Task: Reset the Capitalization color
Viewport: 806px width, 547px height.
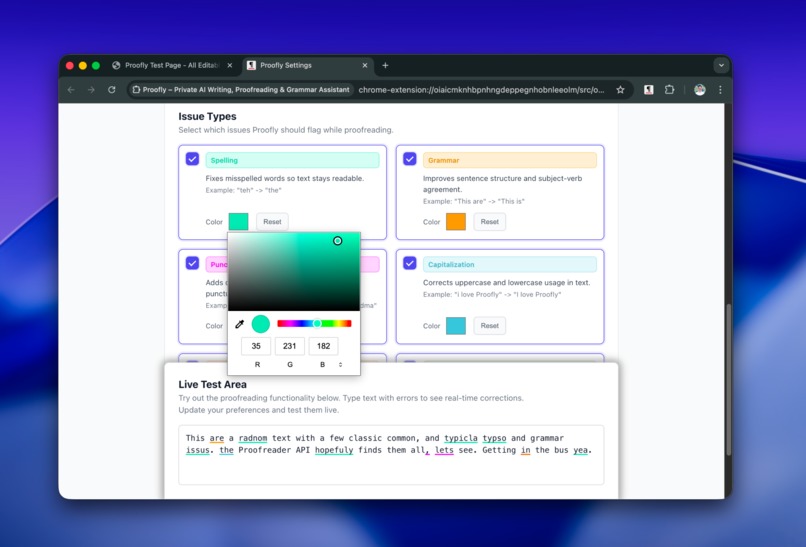Action: [489, 325]
